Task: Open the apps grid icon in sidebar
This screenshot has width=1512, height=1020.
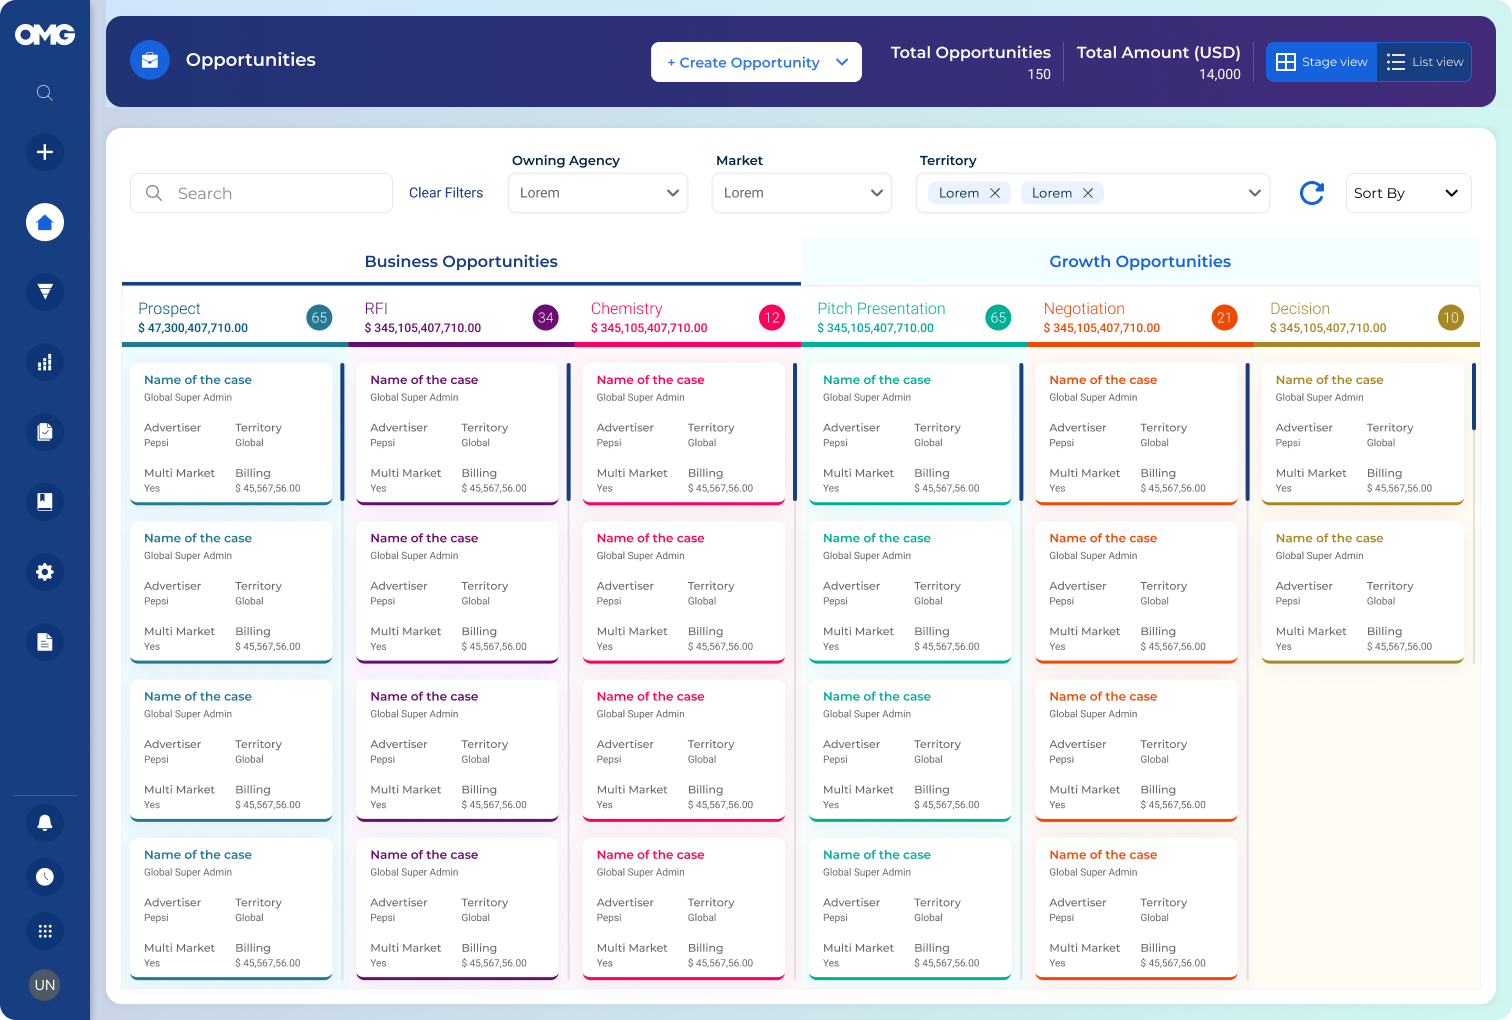Action: click(44, 931)
